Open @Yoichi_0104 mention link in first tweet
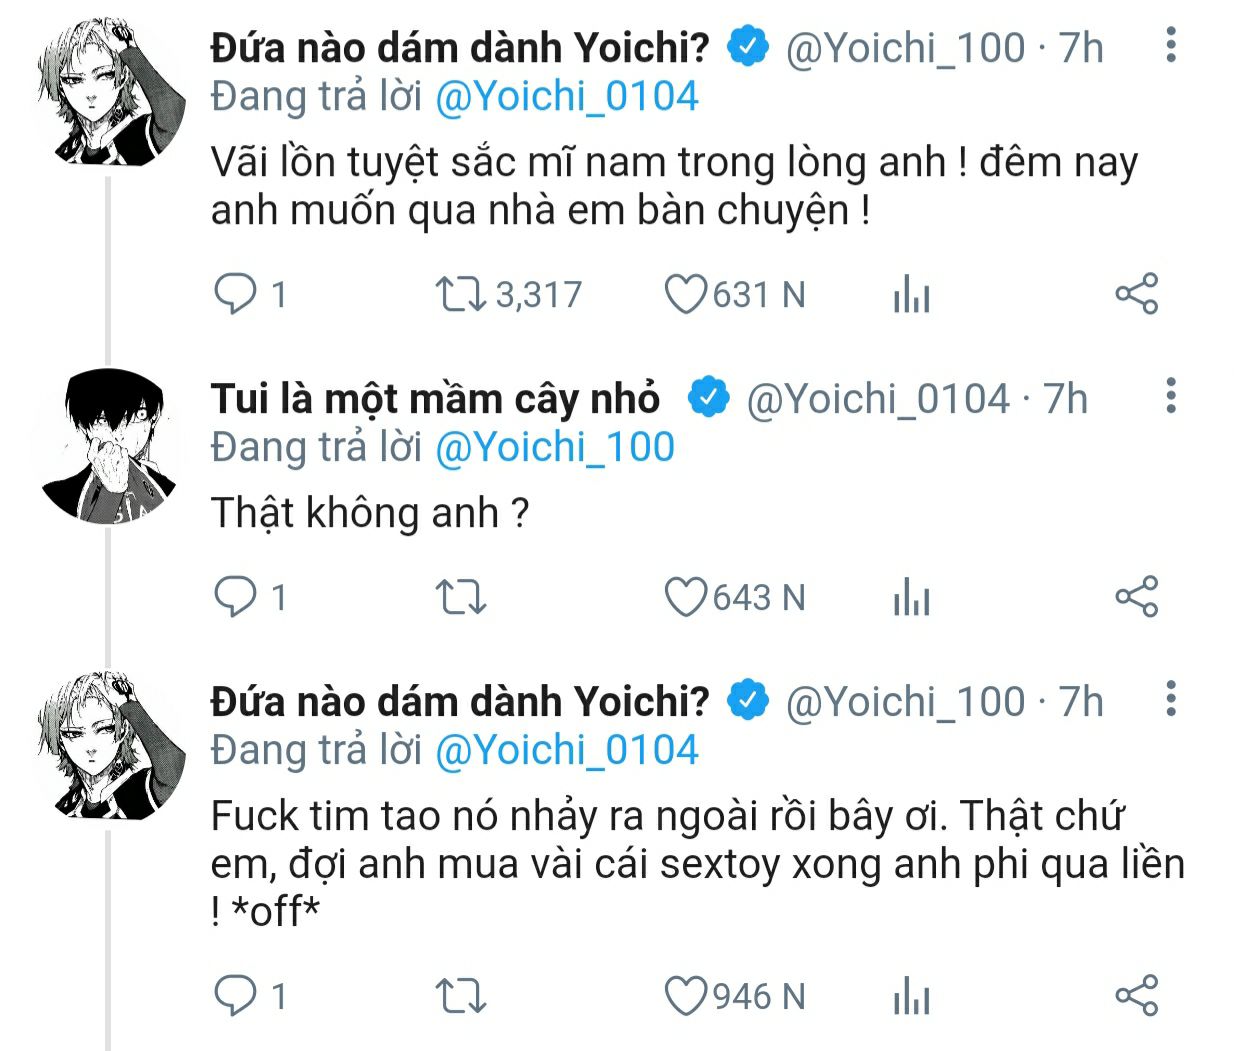Screen dimensions: 1234x1051 pyautogui.click(x=566, y=97)
